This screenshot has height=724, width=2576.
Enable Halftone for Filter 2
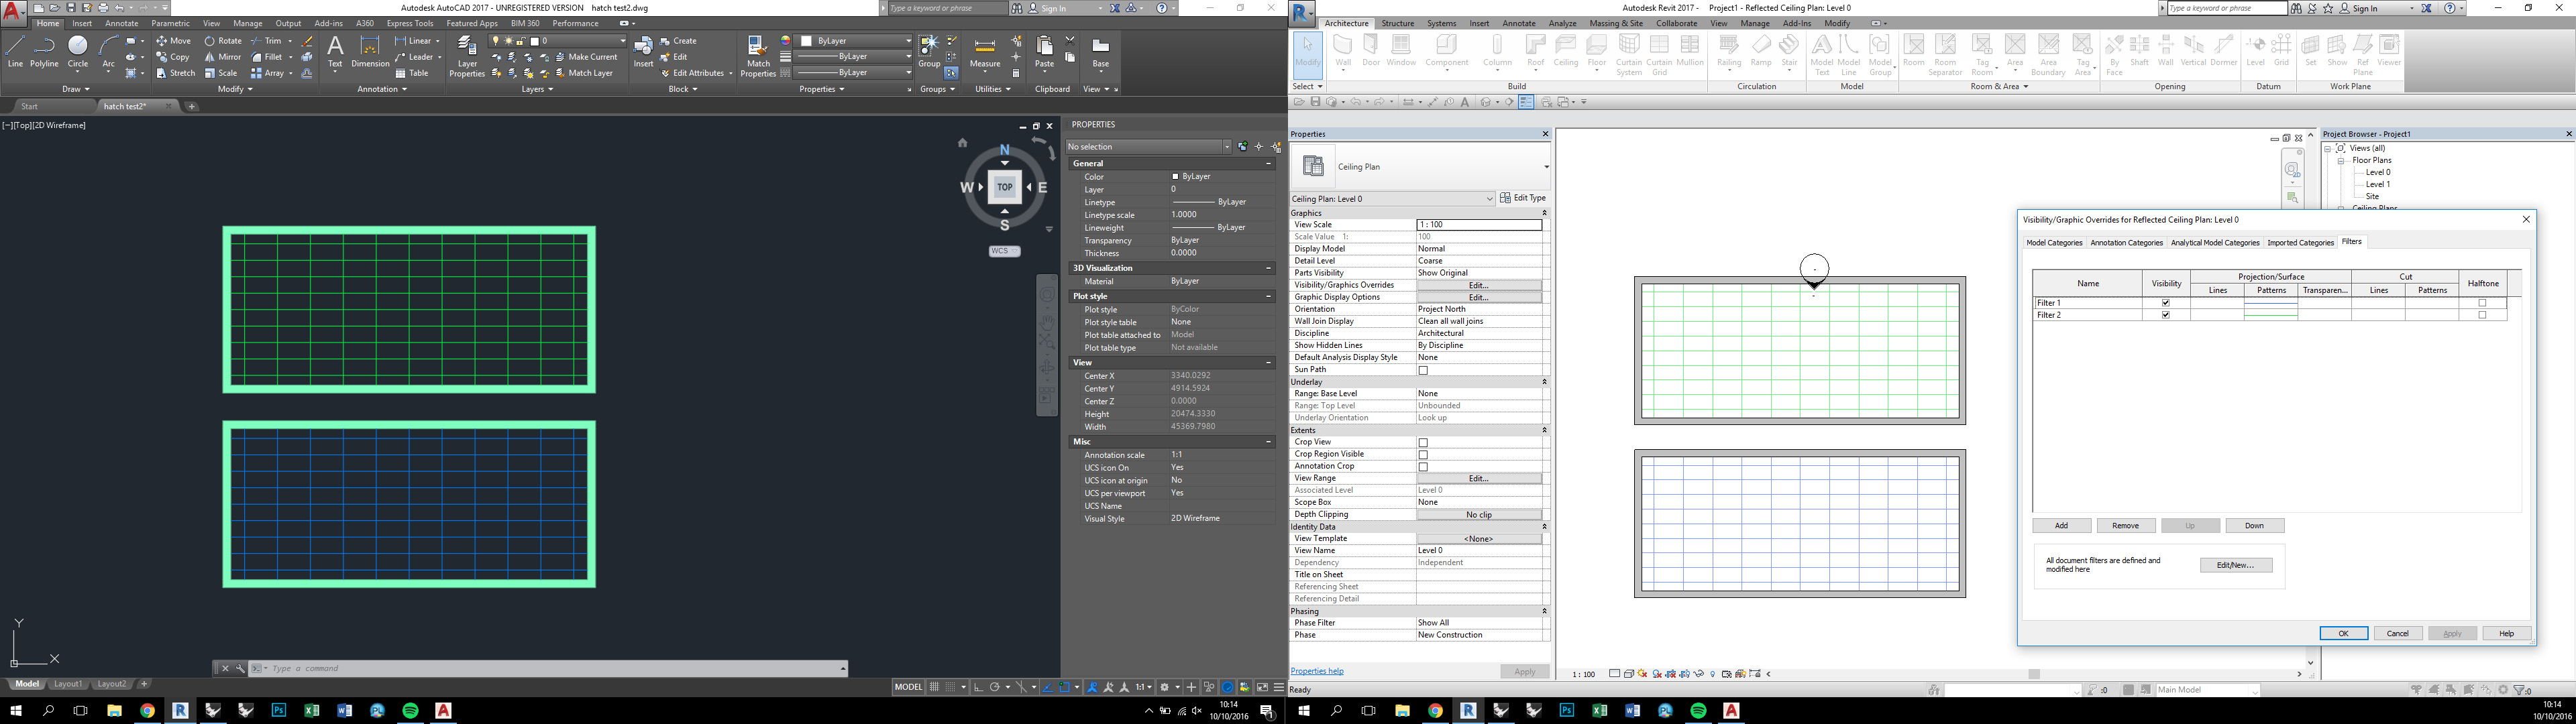2482,315
